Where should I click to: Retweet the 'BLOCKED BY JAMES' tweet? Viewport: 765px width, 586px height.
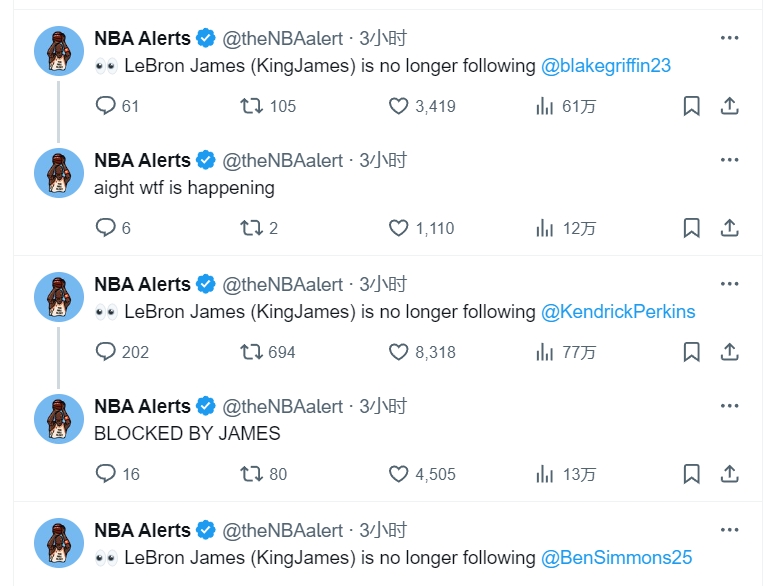coord(252,474)
